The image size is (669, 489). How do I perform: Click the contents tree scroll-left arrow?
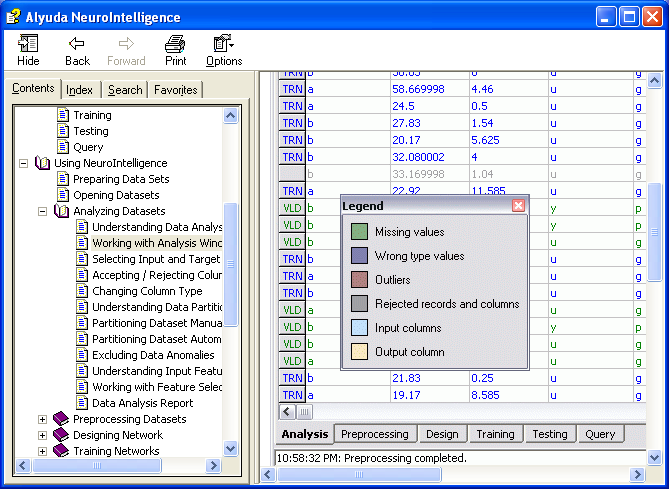point(23,465)
